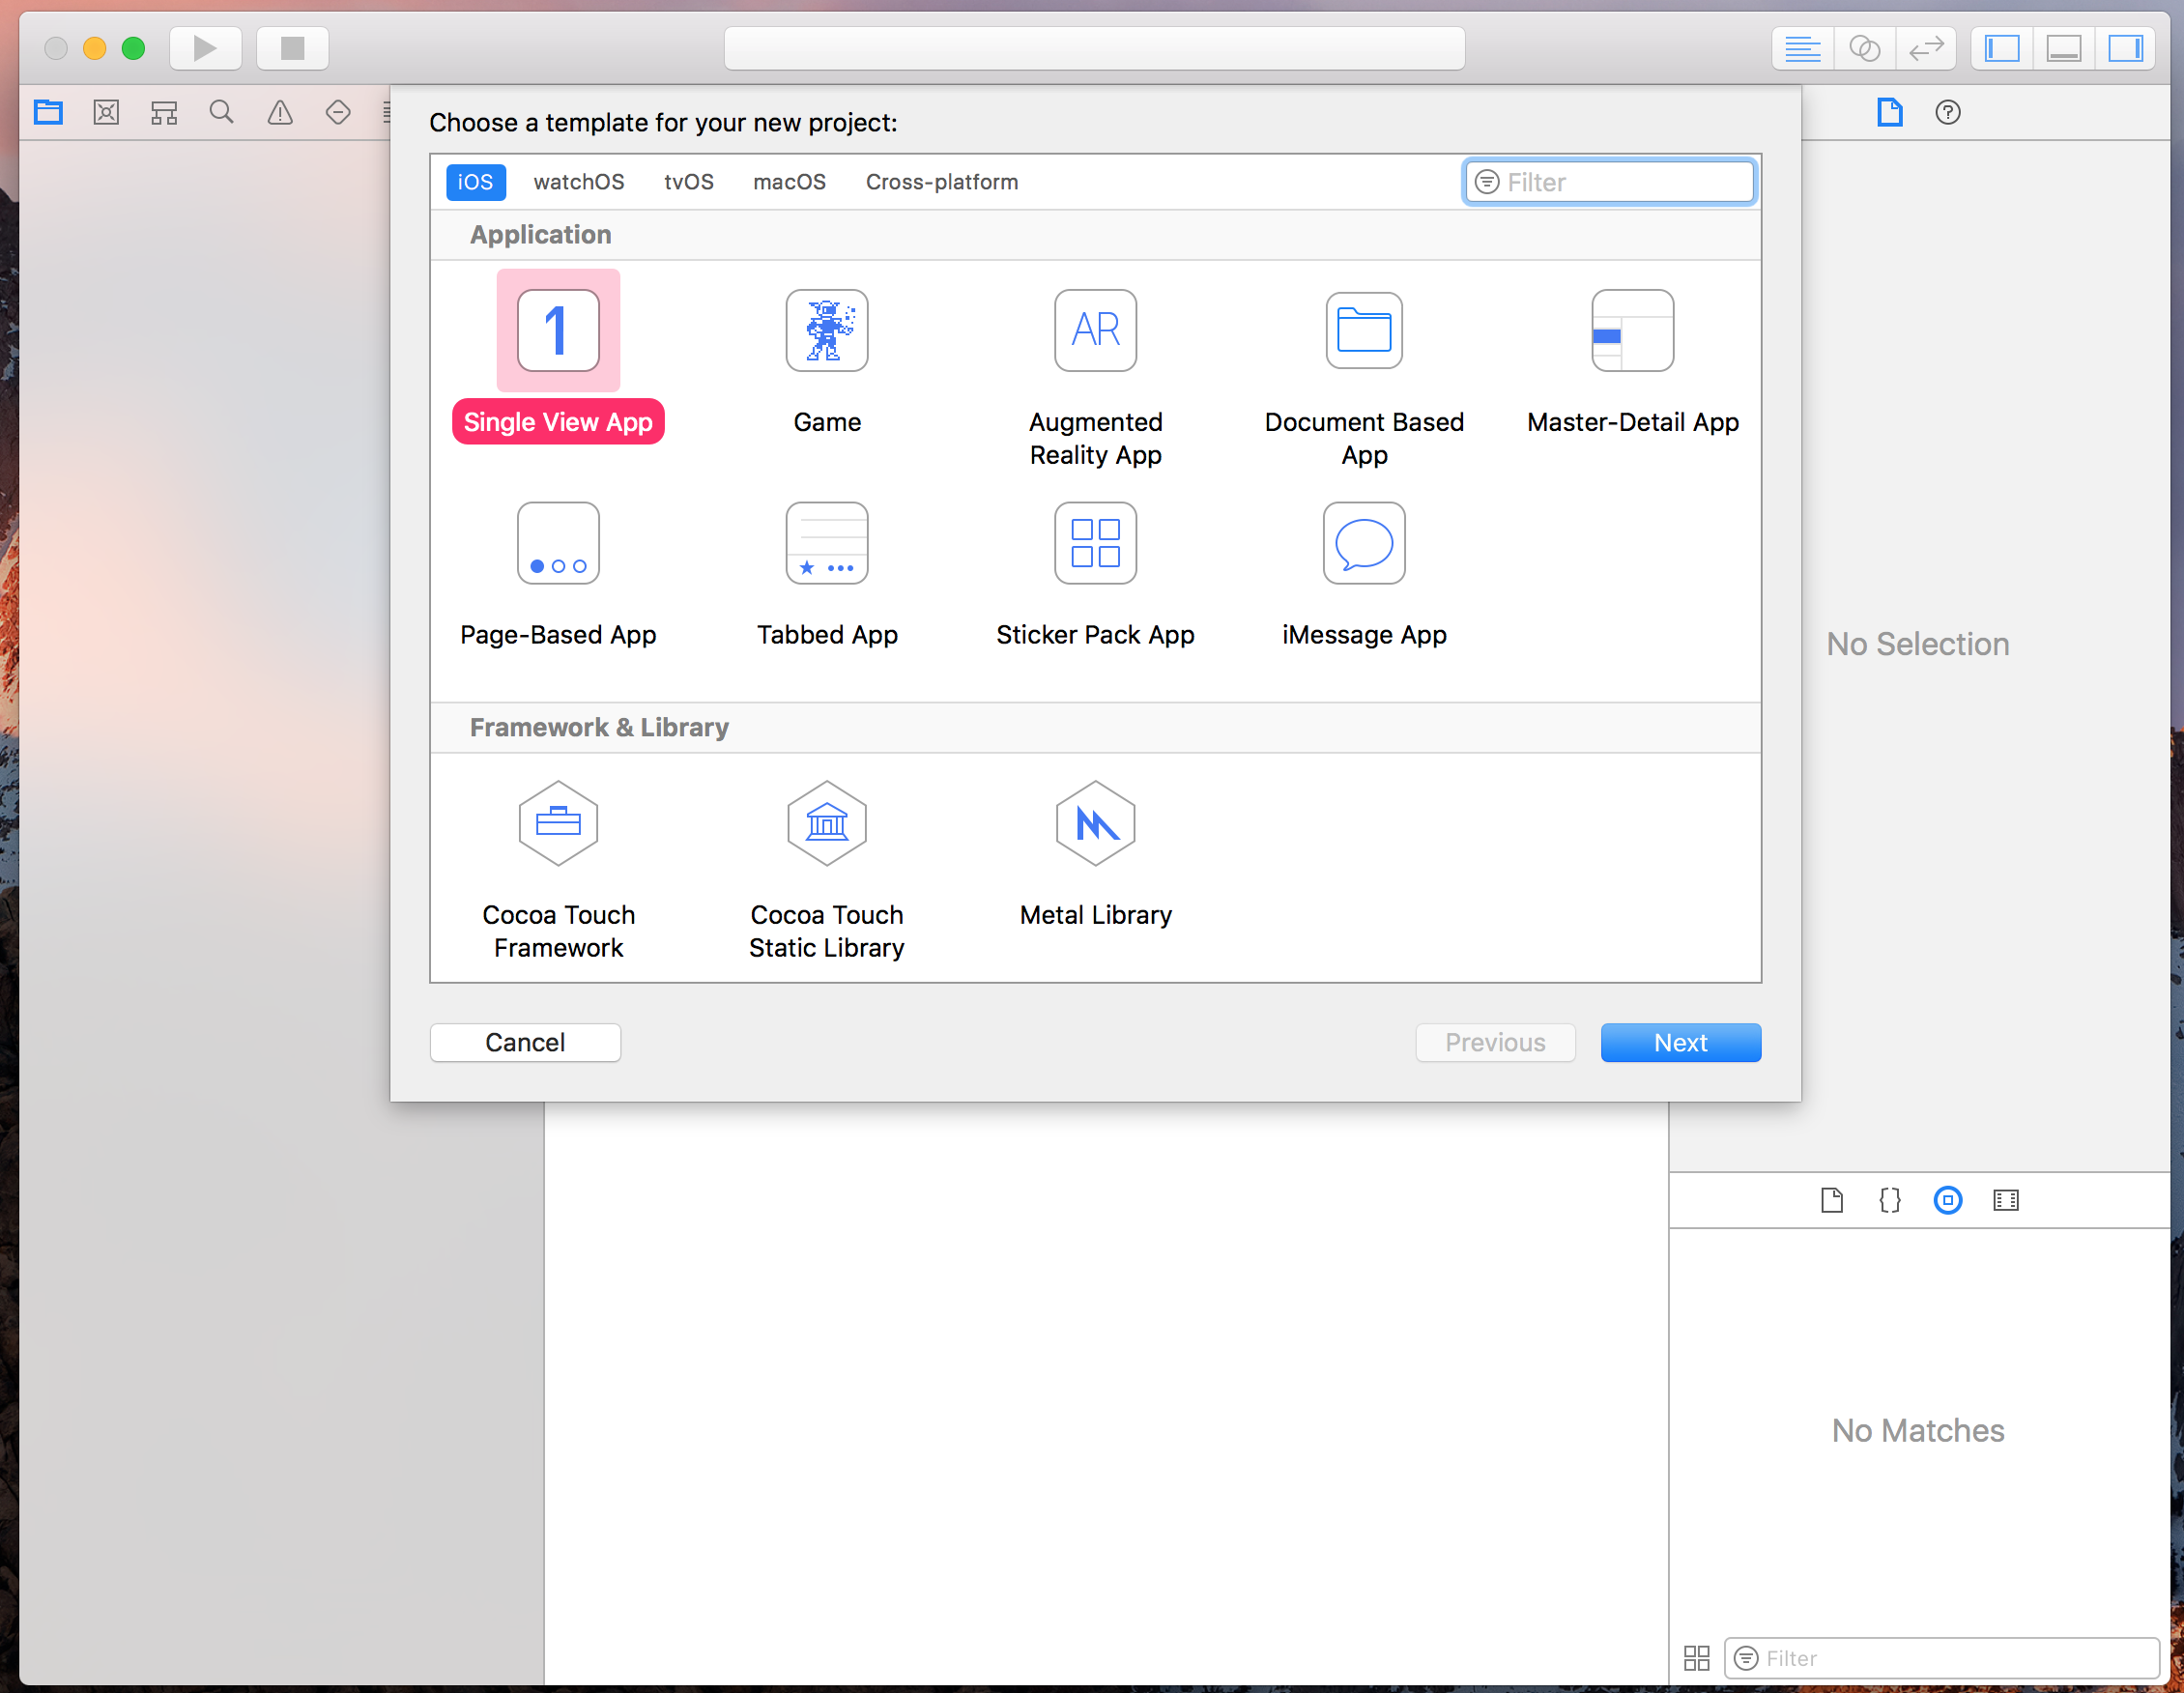Switch to the assistant editor view
Viewport: 2184px width, 1693px height.
pos(1864,48)
